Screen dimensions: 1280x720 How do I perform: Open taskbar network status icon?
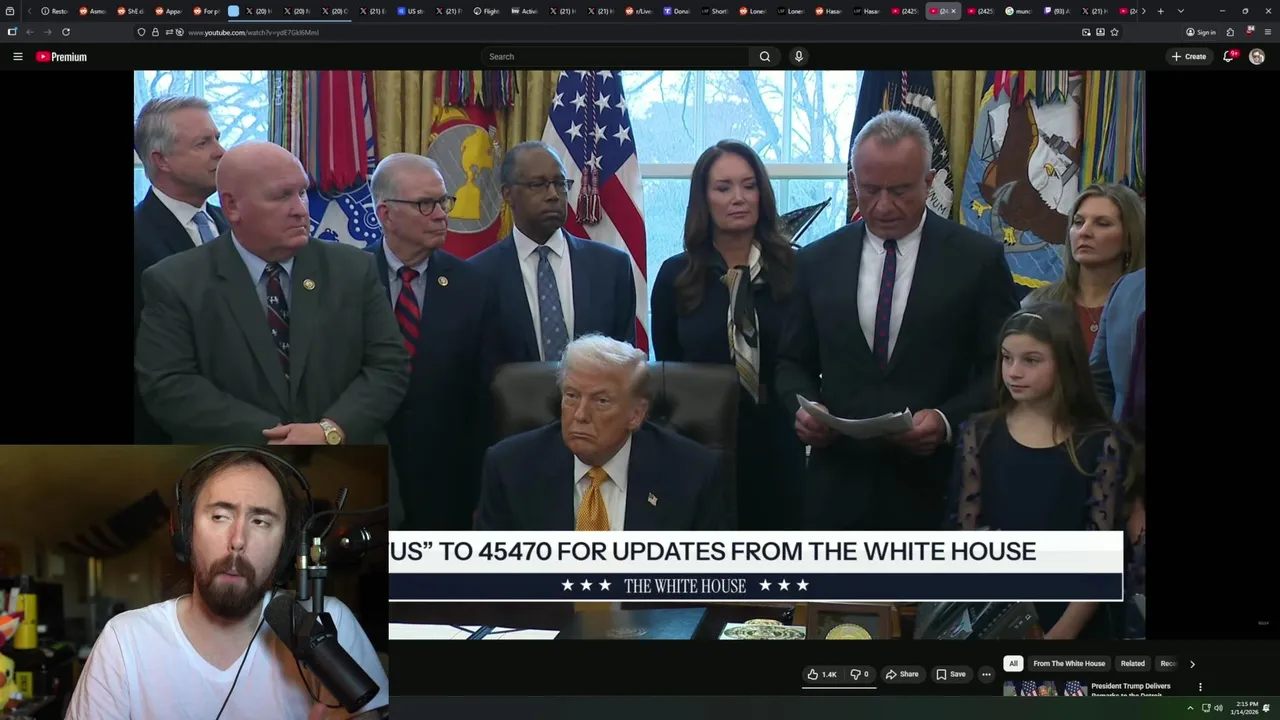(1205, 708)
